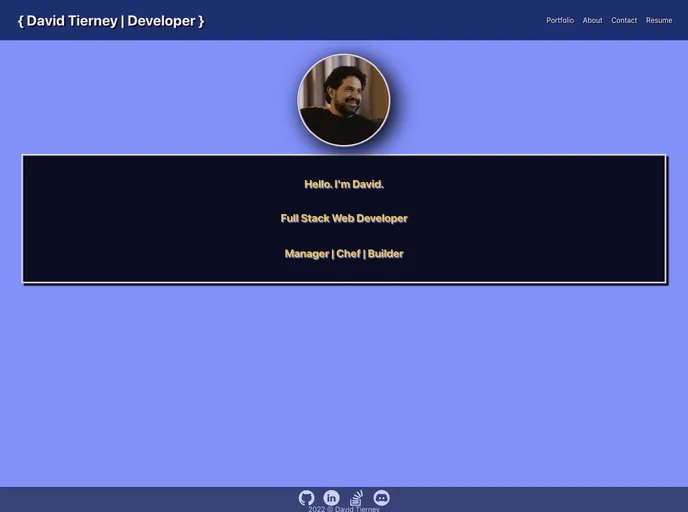Image resolution: width=688 pixels, height=512 pixels.
Task: Click the "David Tierney" name in header title
Action: click(72, 21)
